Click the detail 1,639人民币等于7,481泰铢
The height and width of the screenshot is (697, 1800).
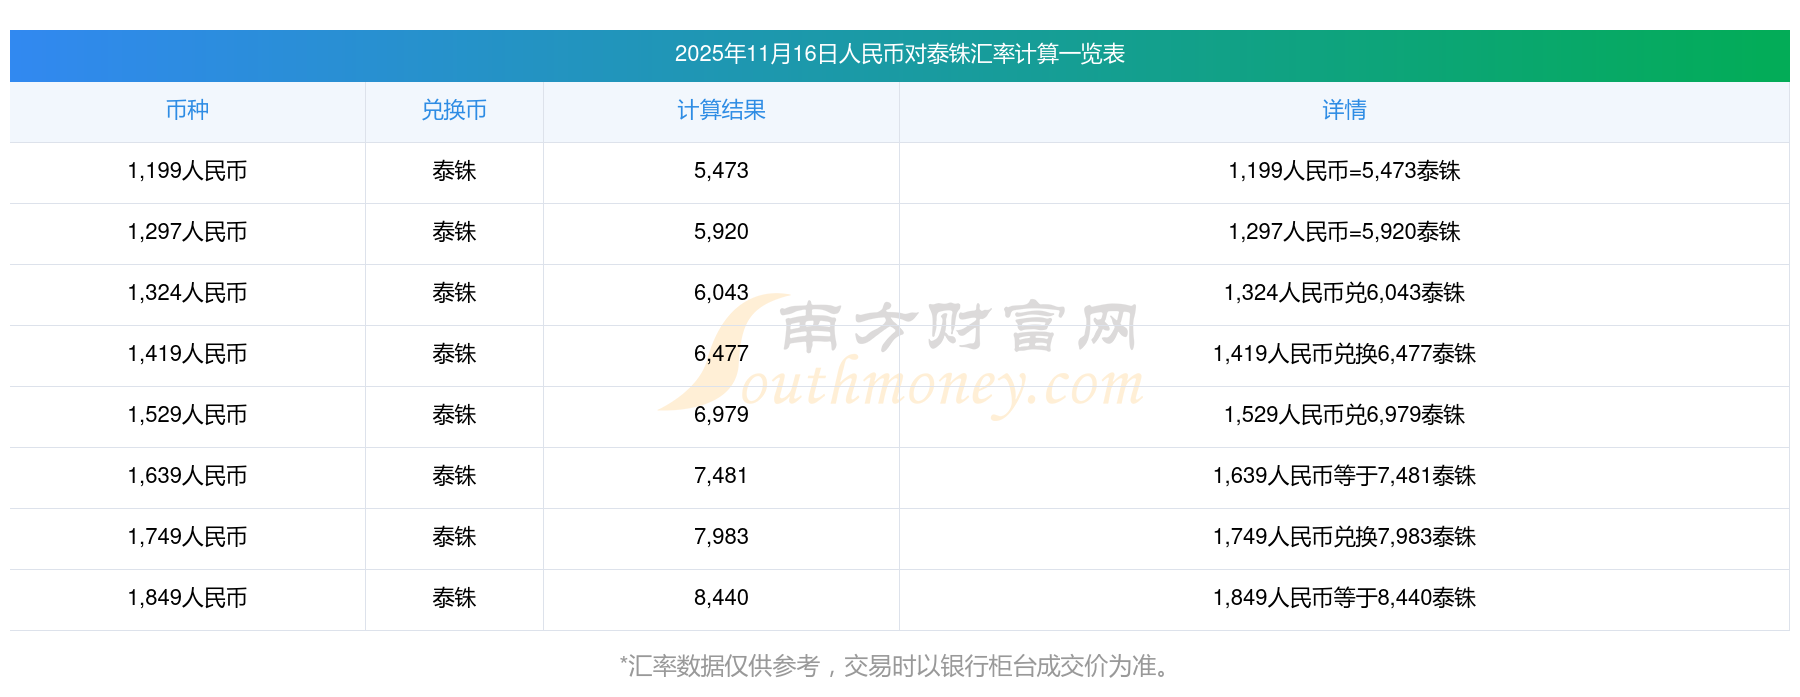pos(1344,476)
